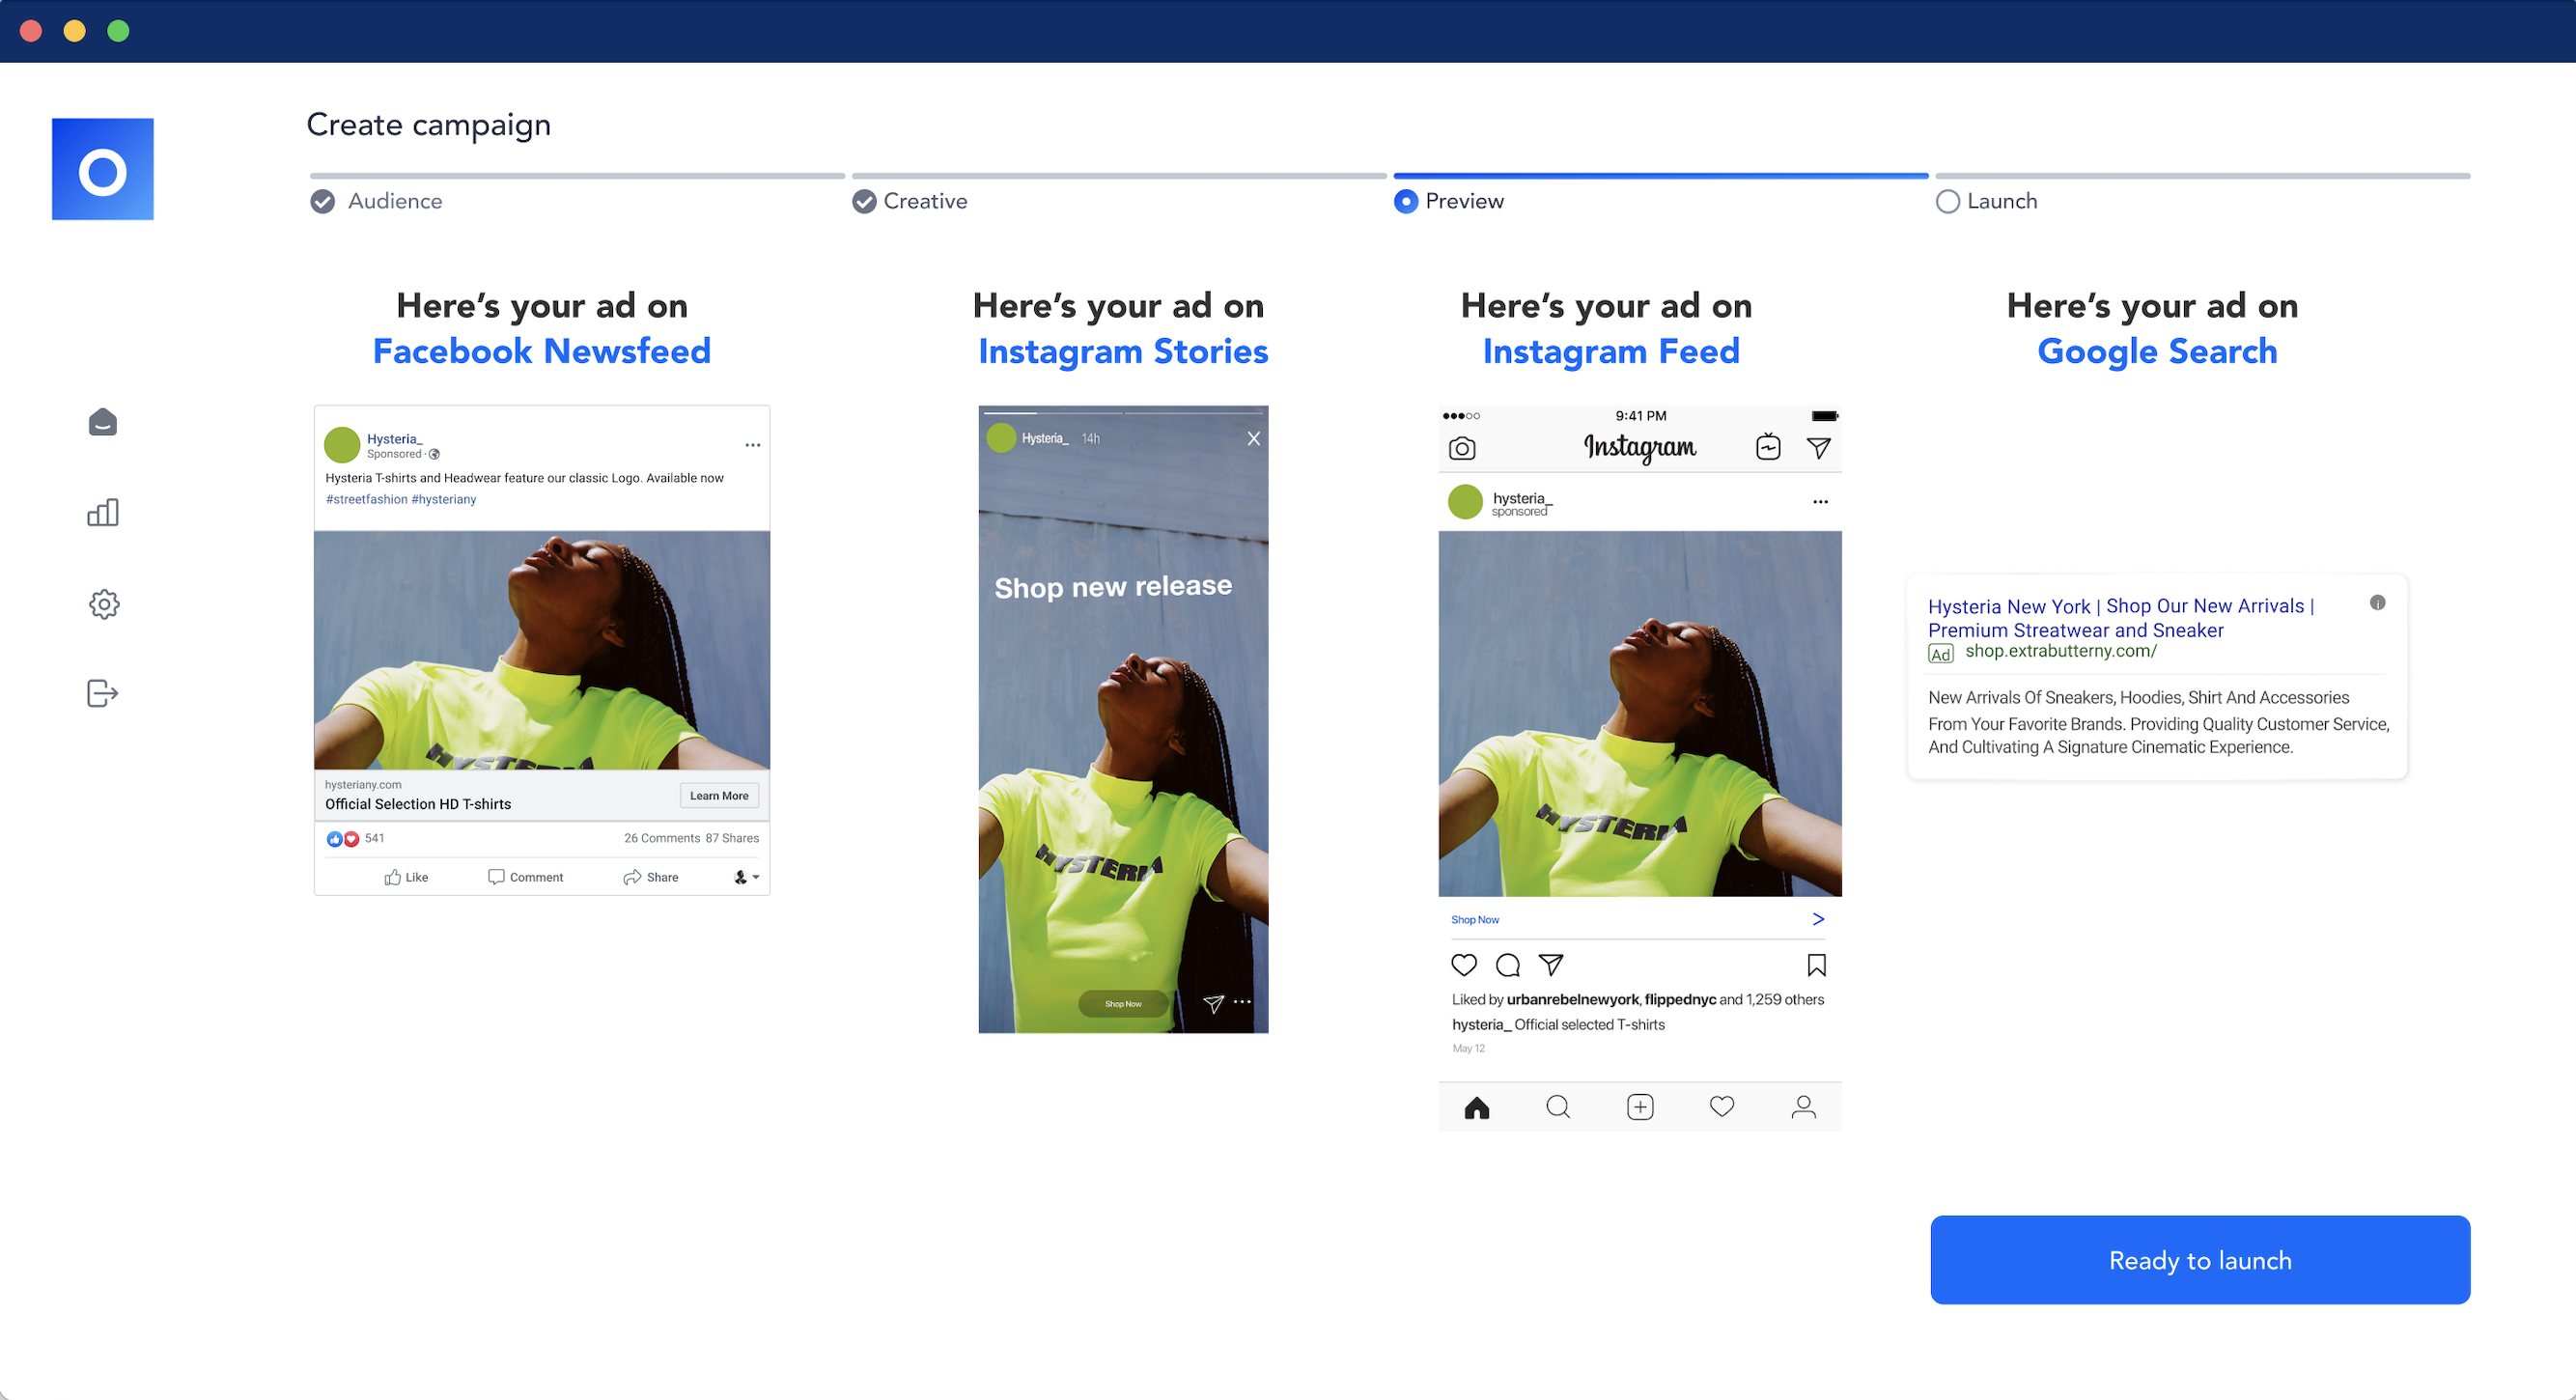Image resolution: width=2576 pixels, height=1400 pixels.
Task: Click the Instagram home tab icon
Action: 1477,1107
